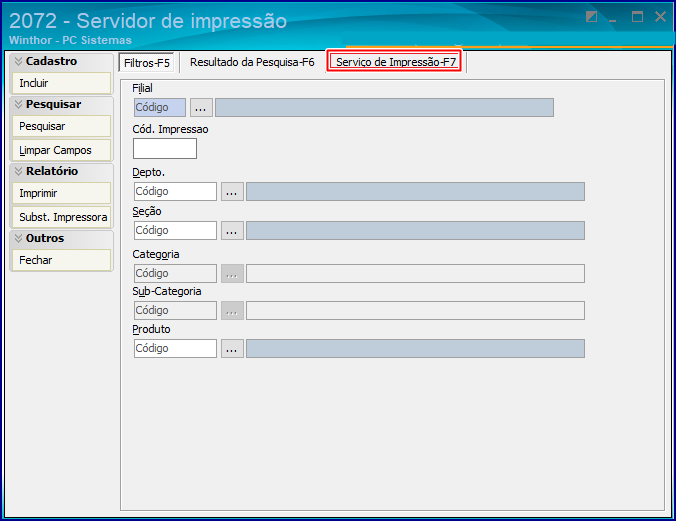
Task: Open Sub-Categoria lookup ellipsis button
Action: (232, 311)
